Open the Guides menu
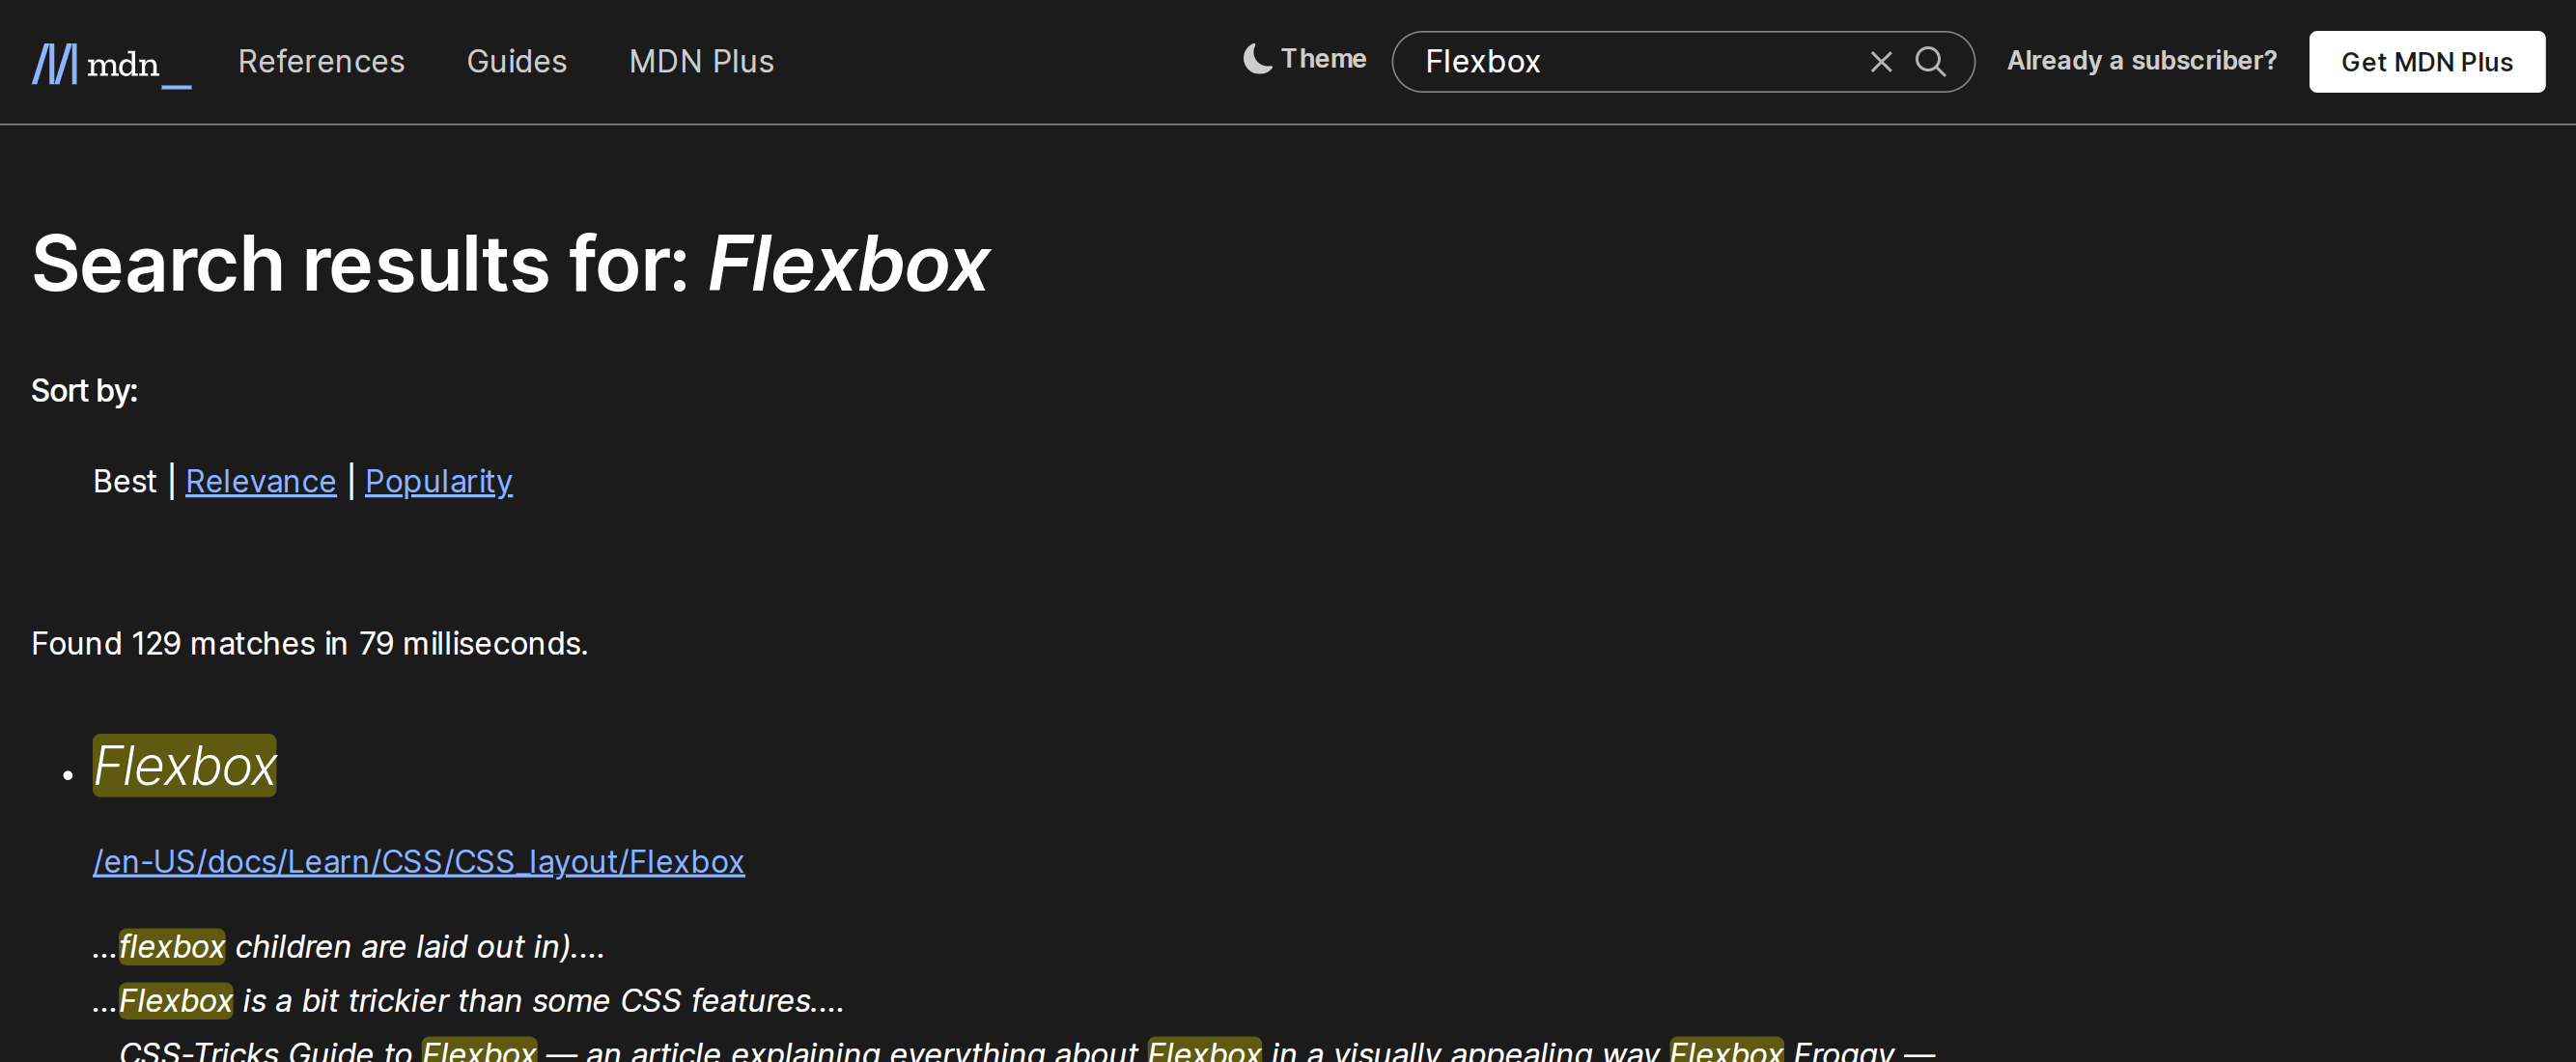2576x1062 pixels. (x=516, y=62)
